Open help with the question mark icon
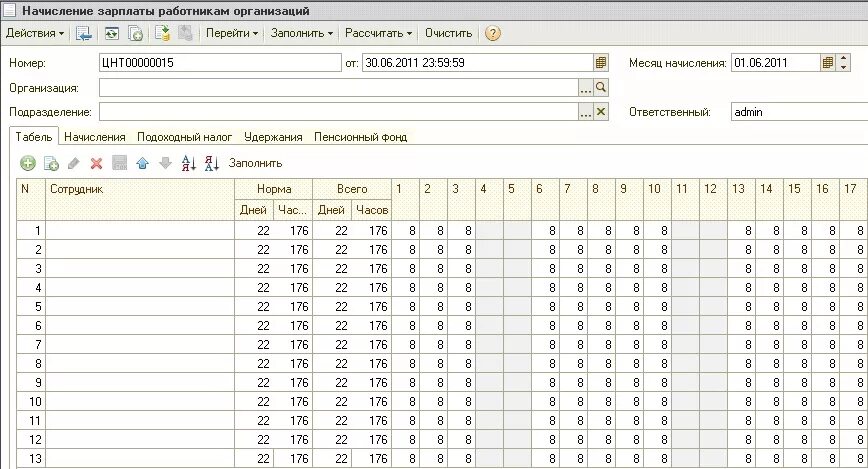 tap(493, 33)
